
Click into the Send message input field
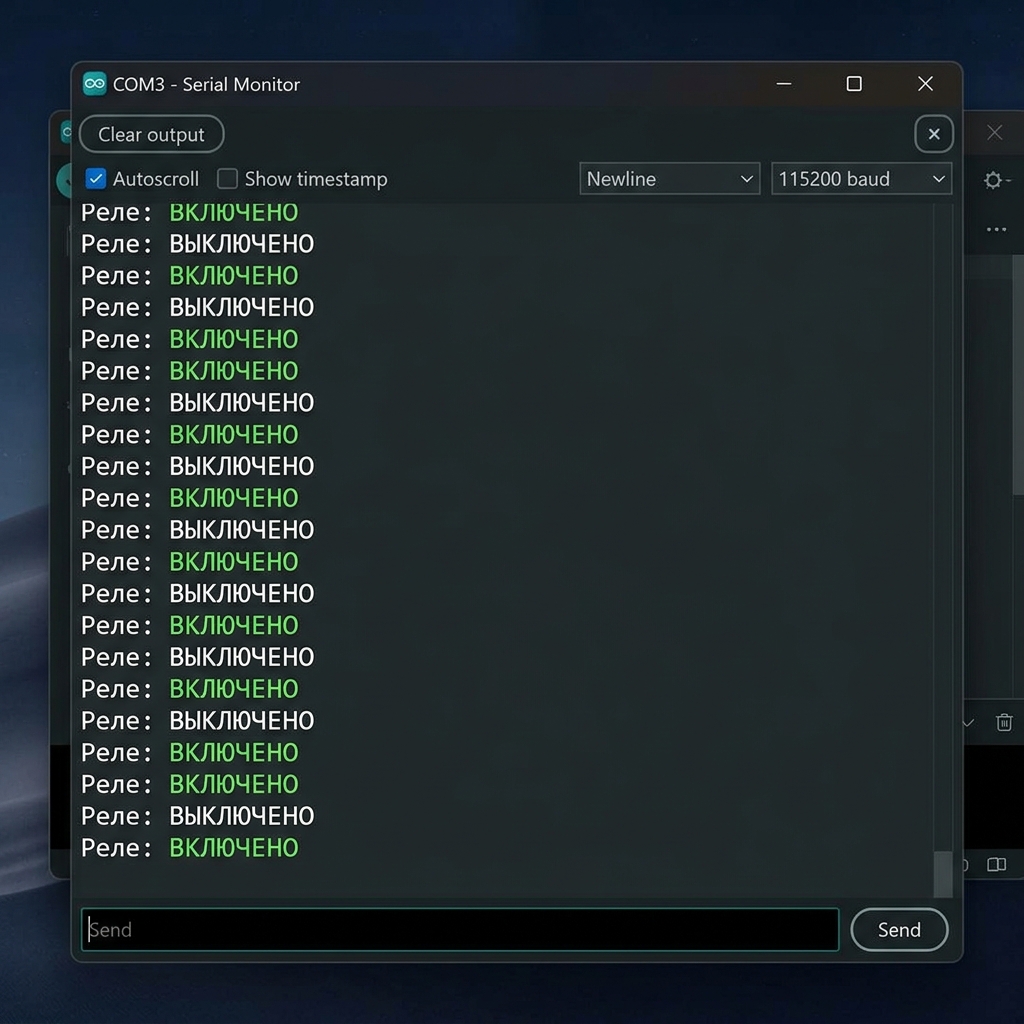click(460, 930)
